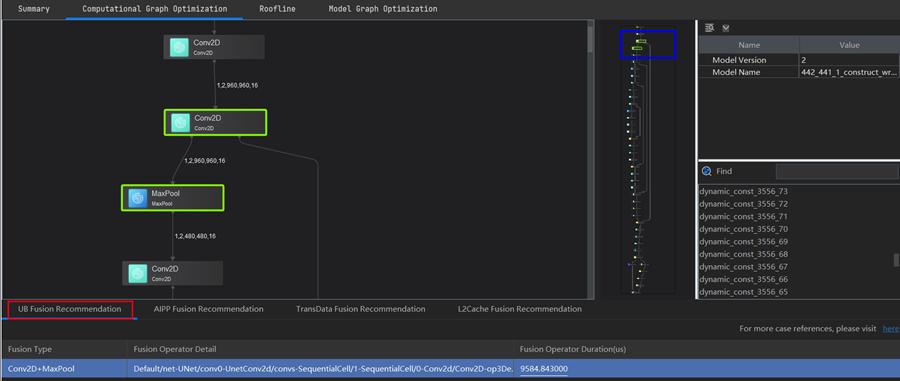Viewport: 900px width, 381px height.
Task: Select dynamic_const_3556_67 in the list
Action: 743,267
